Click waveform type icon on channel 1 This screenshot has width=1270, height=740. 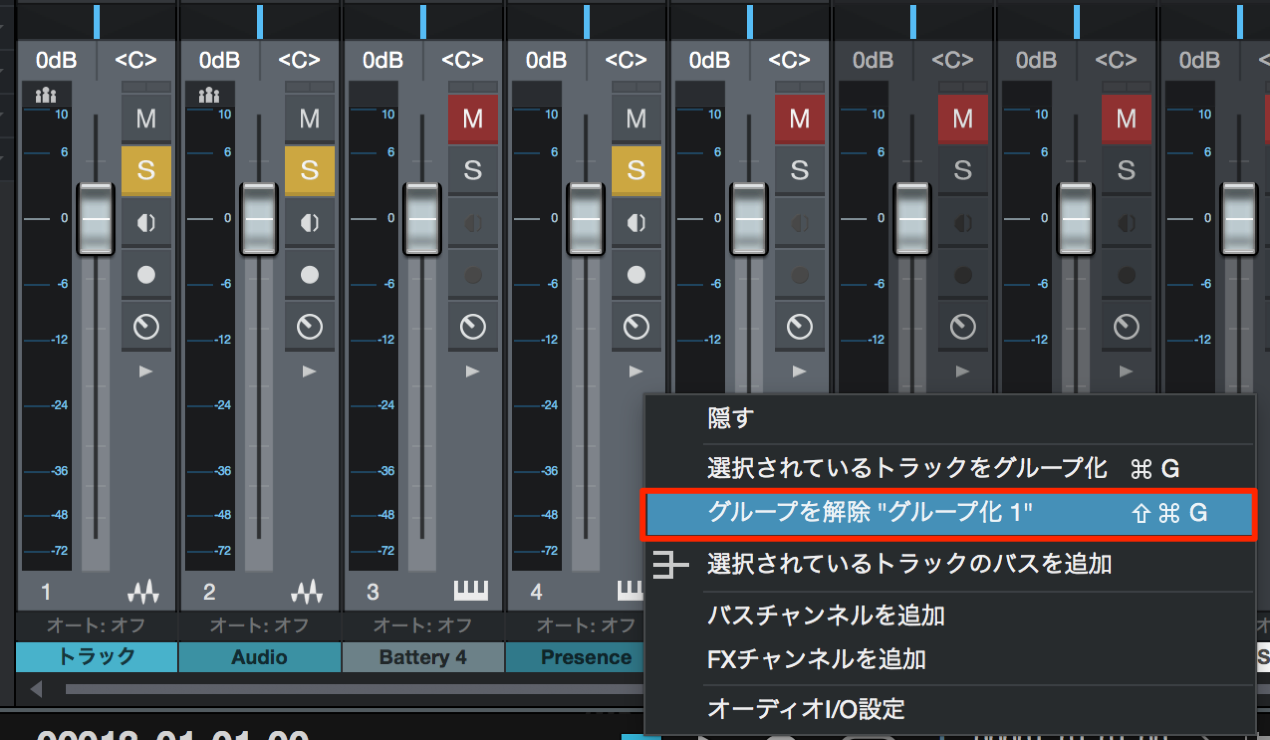(143, 592)
